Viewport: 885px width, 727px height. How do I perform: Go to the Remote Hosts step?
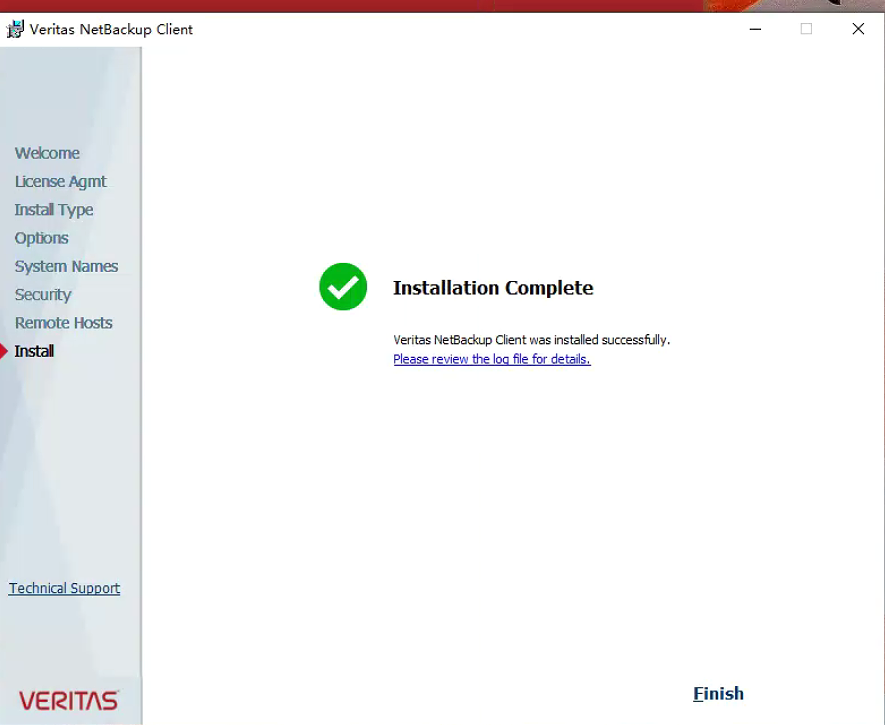(x=63, y=323)
